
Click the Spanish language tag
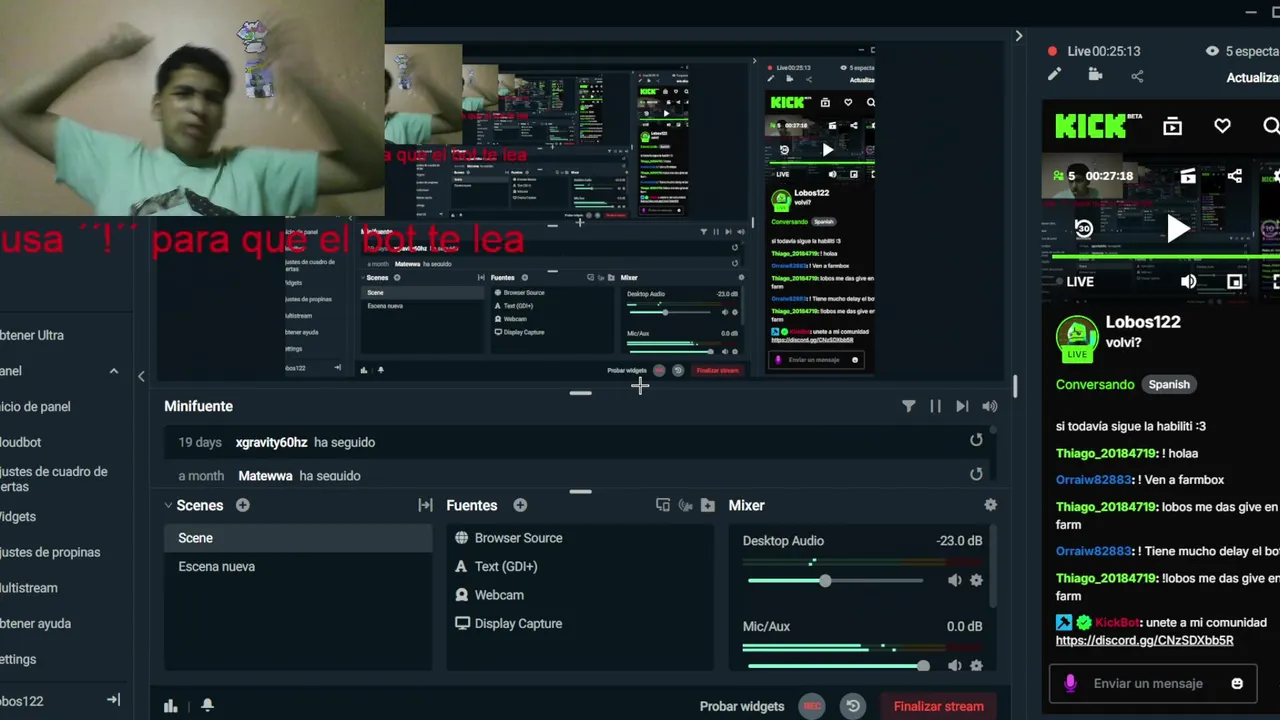tap(1169, 384)
